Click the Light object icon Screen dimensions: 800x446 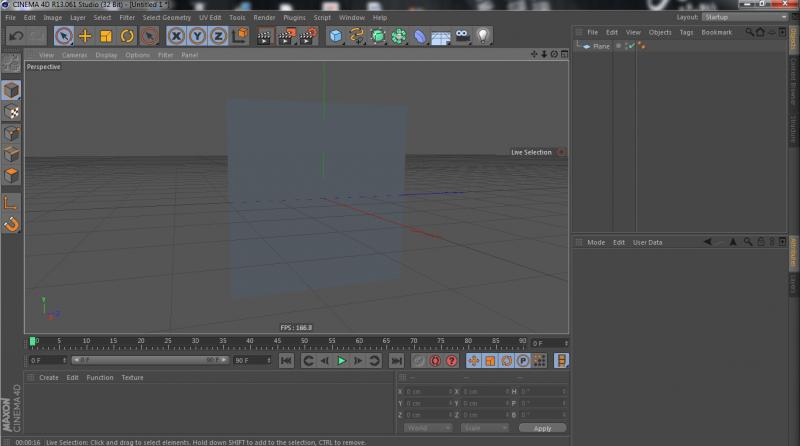[483, 36]
